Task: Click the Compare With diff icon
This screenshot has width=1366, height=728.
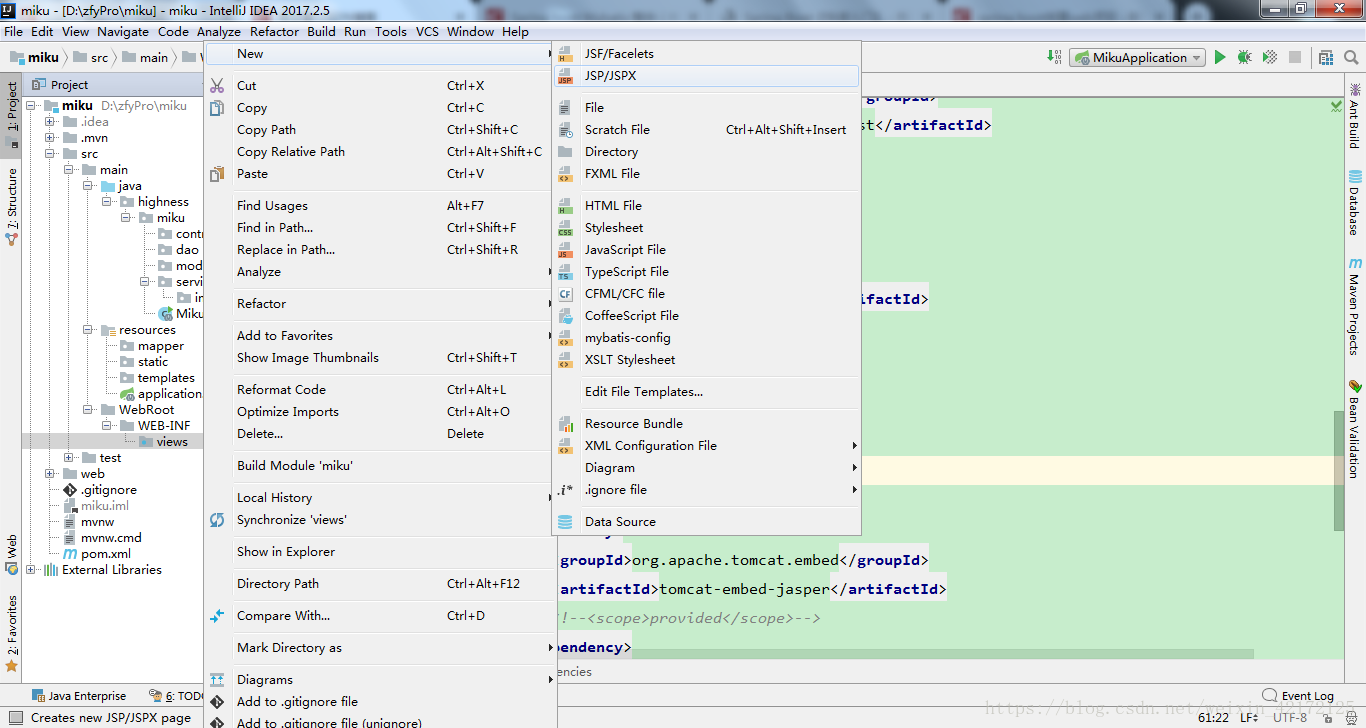Action: point(217,616)
